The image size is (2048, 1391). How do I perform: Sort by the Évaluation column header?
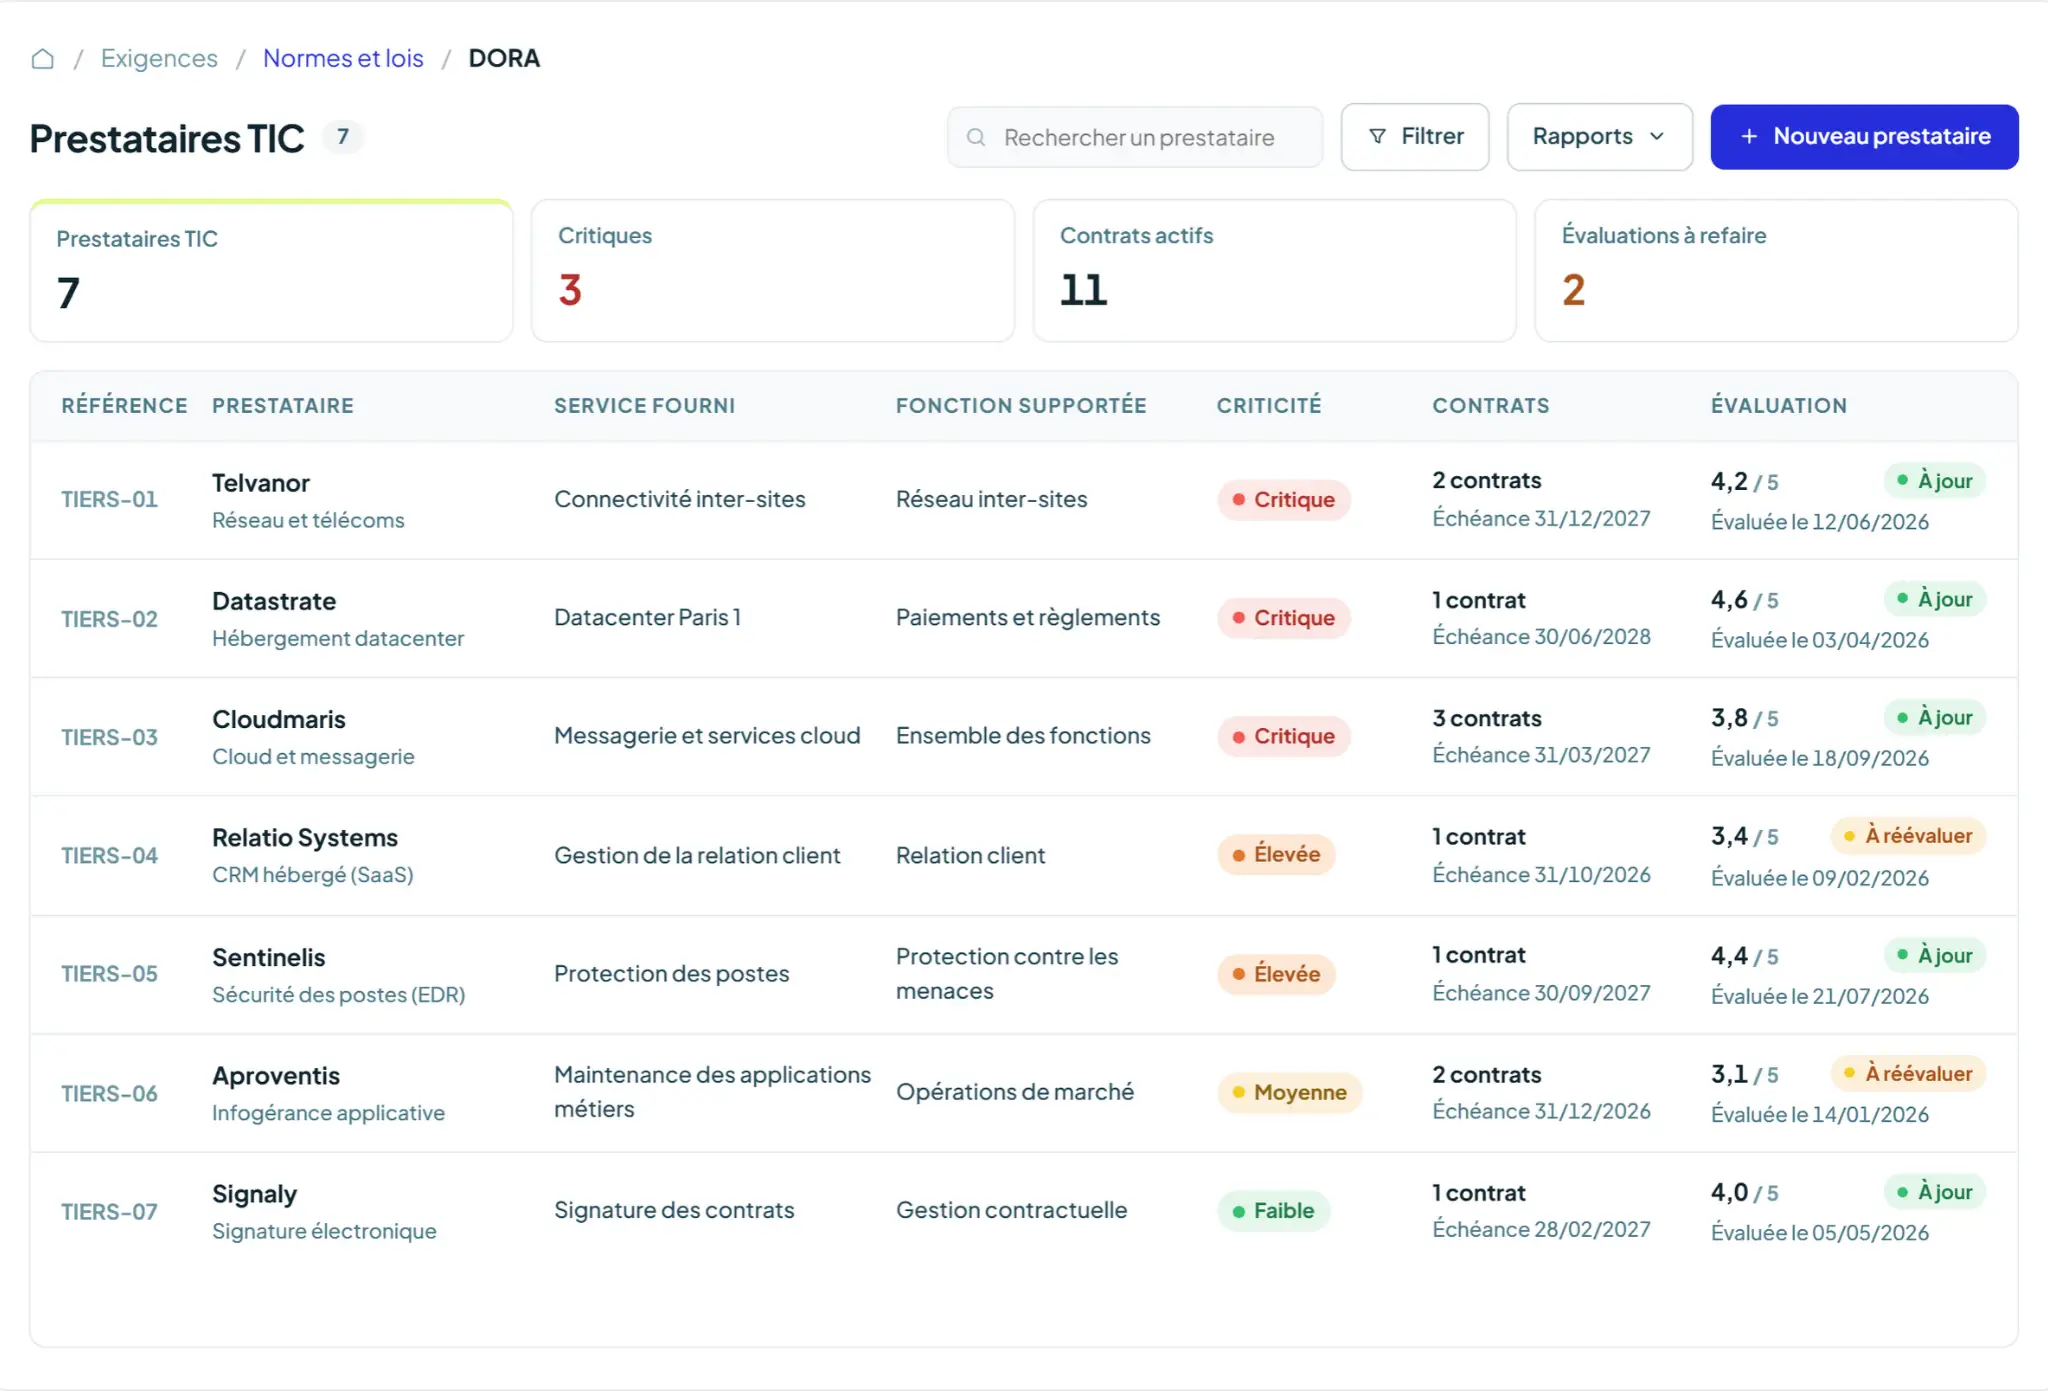coord(1778,405)
